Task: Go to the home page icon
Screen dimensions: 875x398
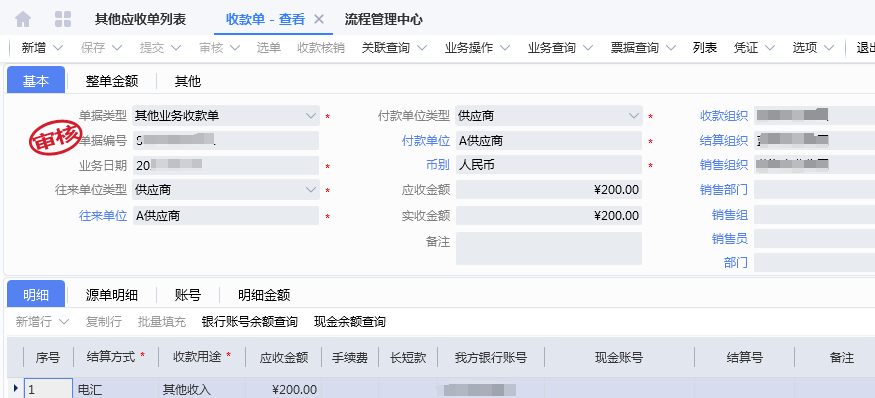Action: (23, 20)
